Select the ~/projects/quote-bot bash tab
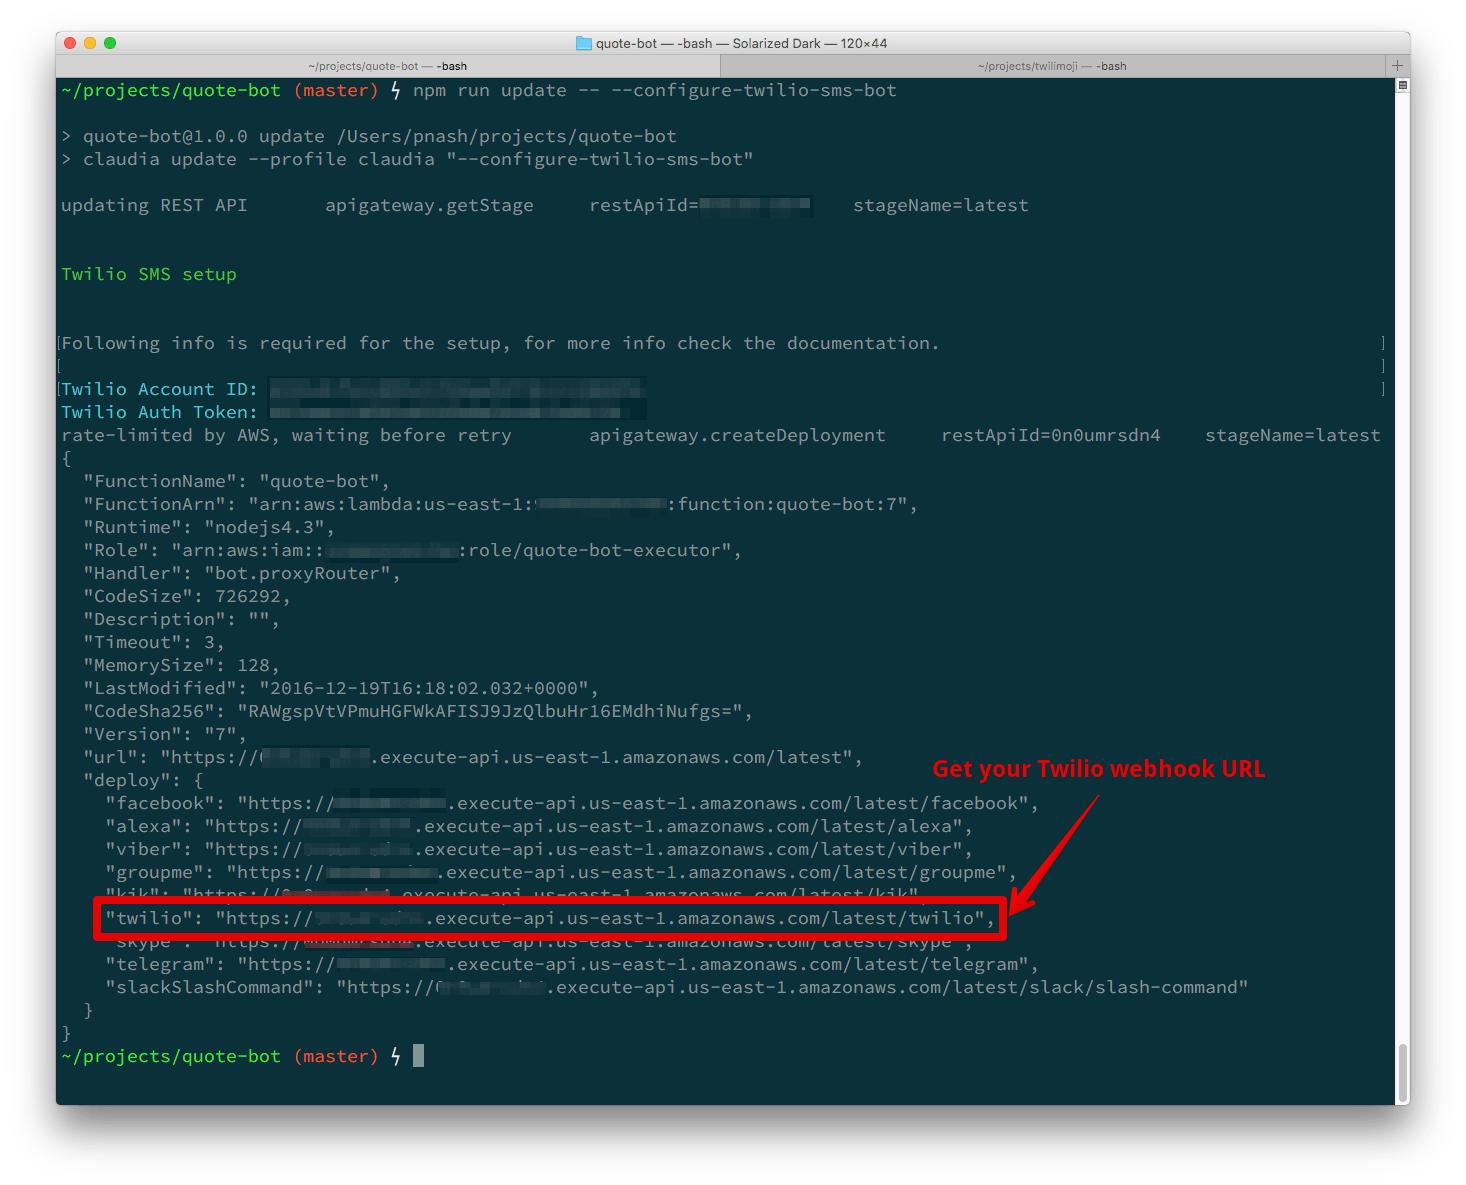The height and width of the screenshot is (1185, 1466). click(388, 66)
